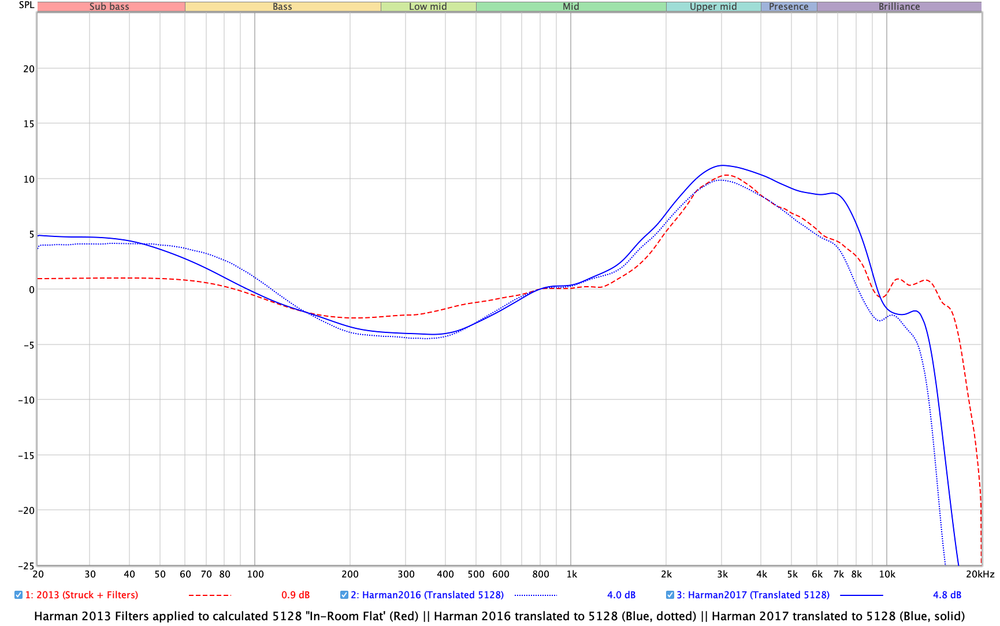Click the graph caption text below legend
Image resolution: width=1000 pixels, height=626 pixels.
499,615
